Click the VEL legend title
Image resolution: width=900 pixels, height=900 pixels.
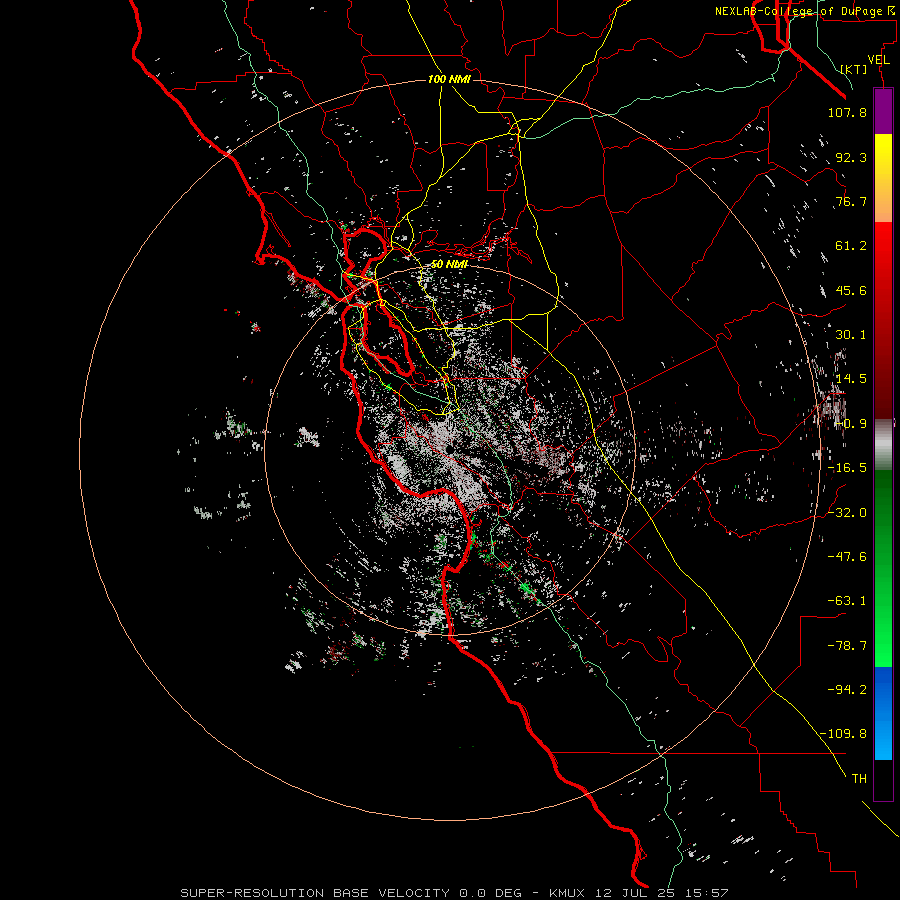(878, 60)
